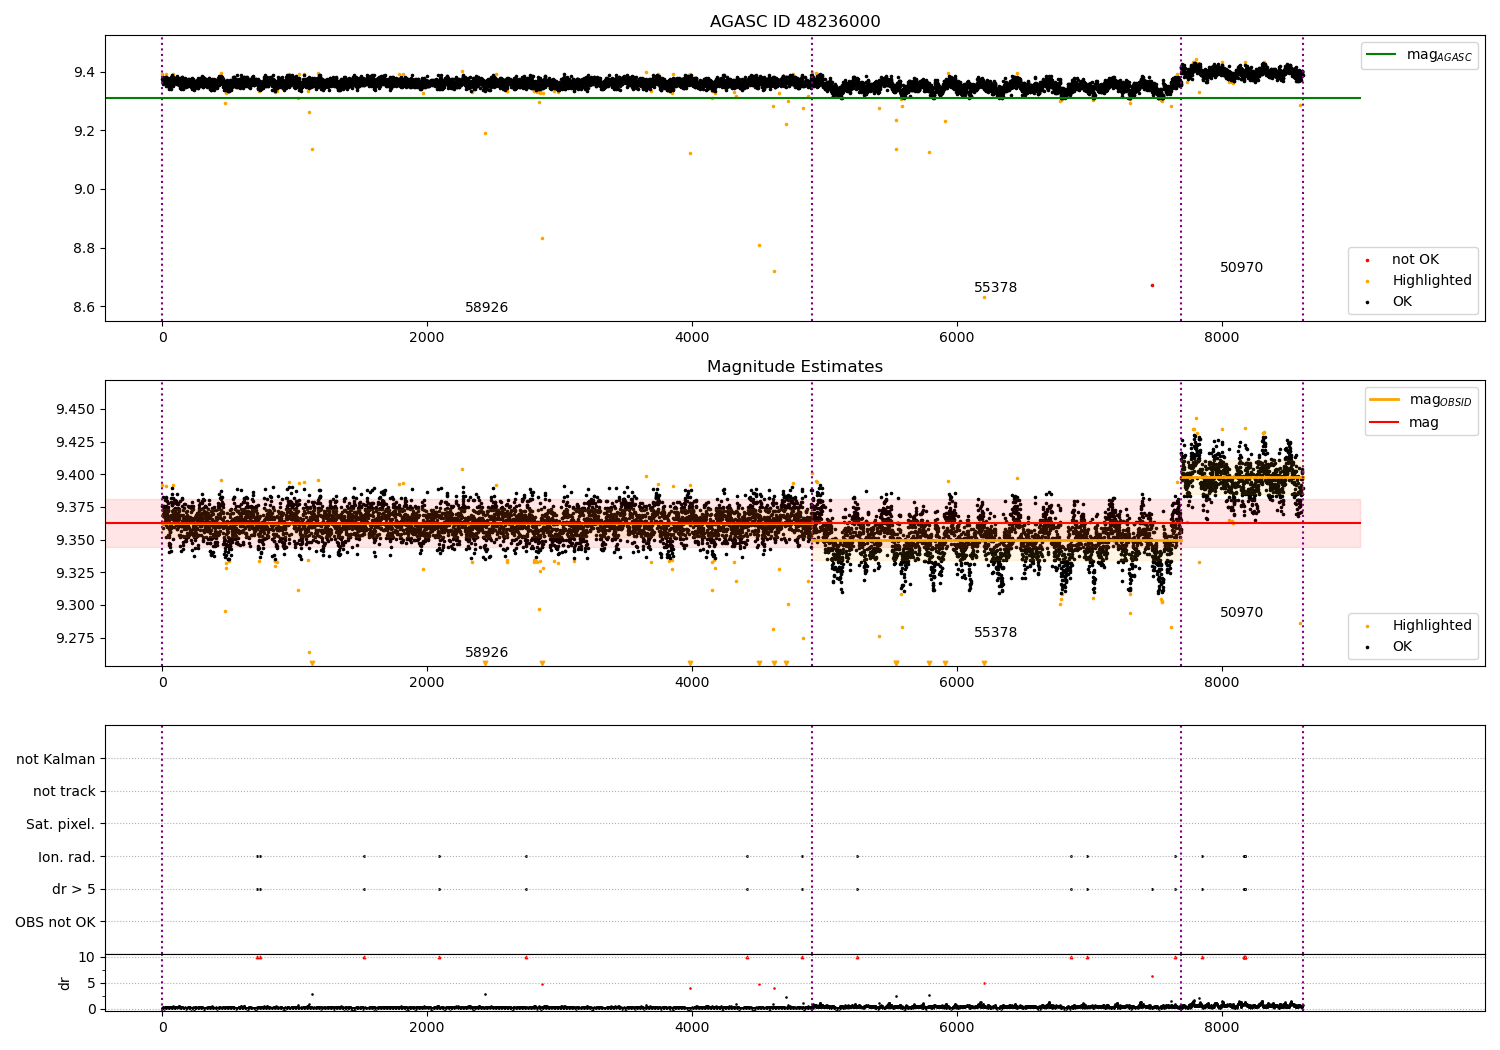This screenshot has width=1500, height=1050.
Task: Click the 58926 annotation in AGASC ID plot
Action: click(486, 308)
